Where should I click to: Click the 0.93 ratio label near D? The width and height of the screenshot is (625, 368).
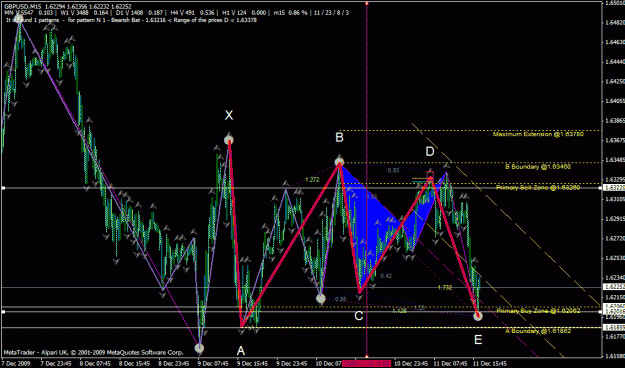pos(393,171)
